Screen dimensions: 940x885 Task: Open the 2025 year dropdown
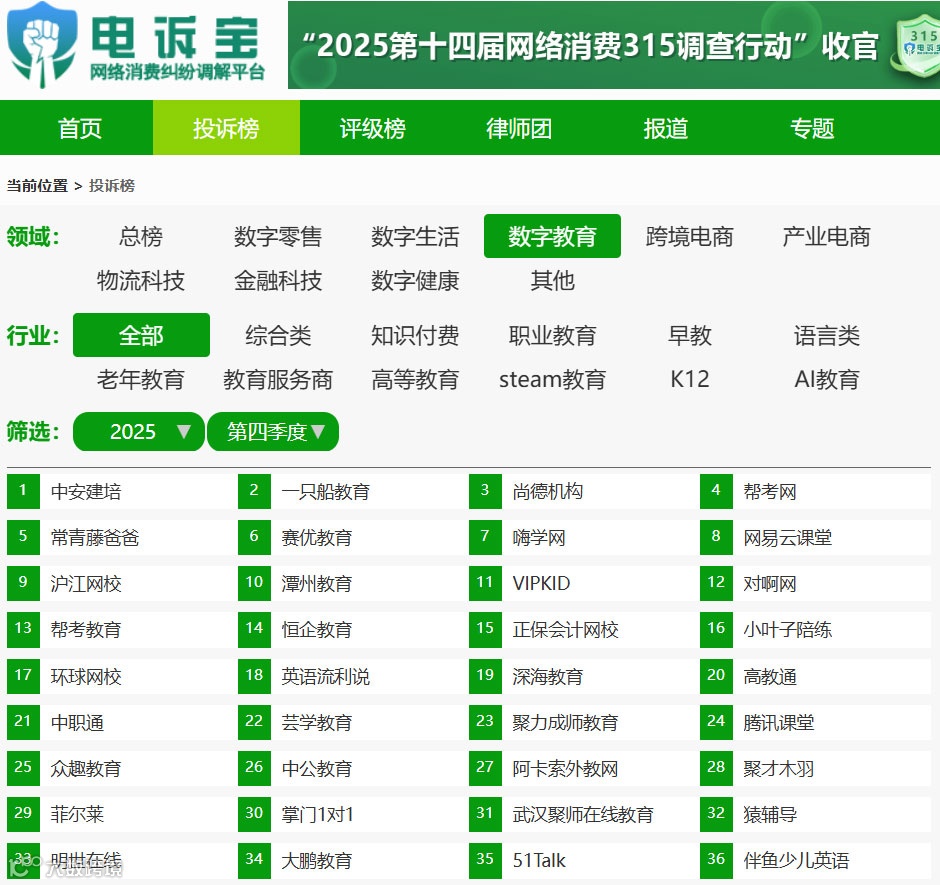(x=138, y=432)
